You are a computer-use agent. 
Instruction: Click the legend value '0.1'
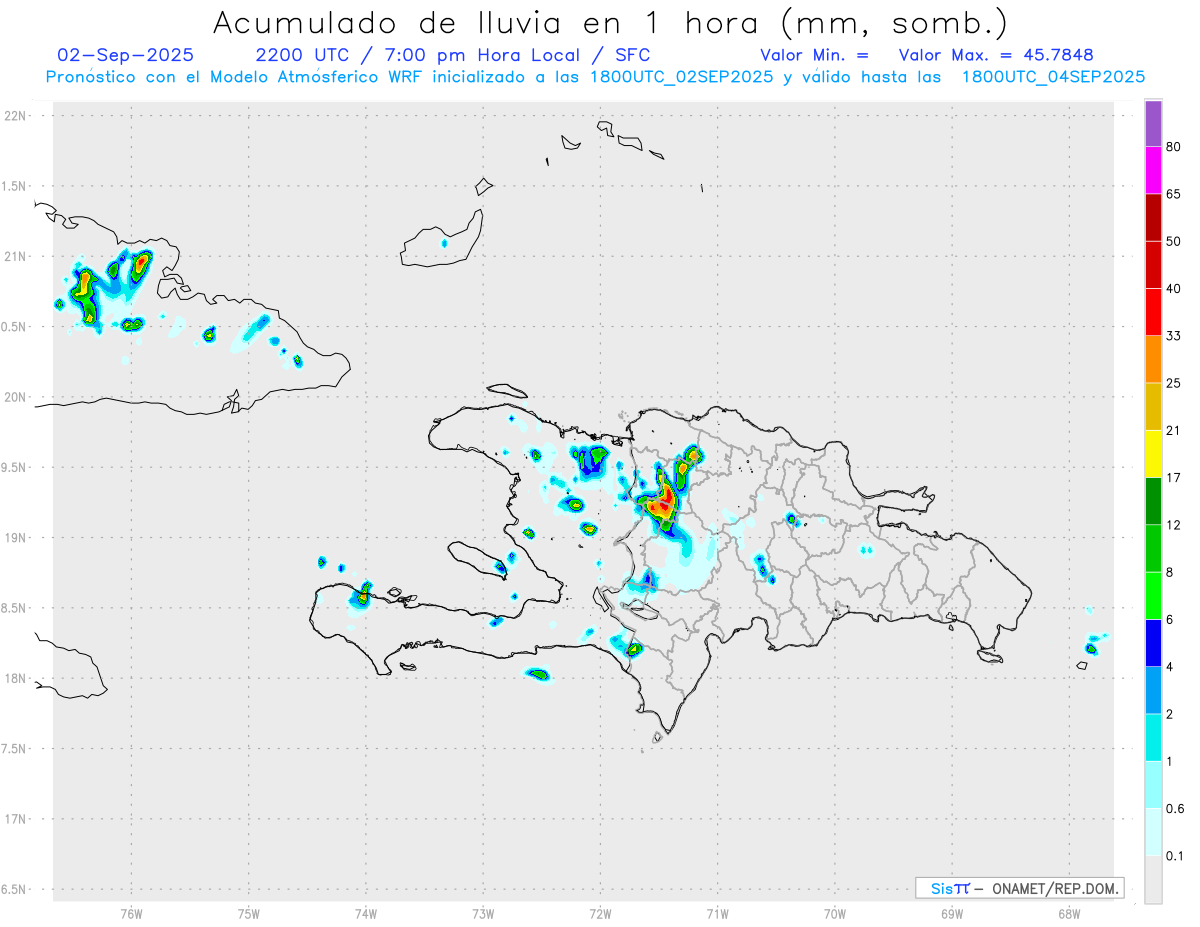click(1176, 856)
